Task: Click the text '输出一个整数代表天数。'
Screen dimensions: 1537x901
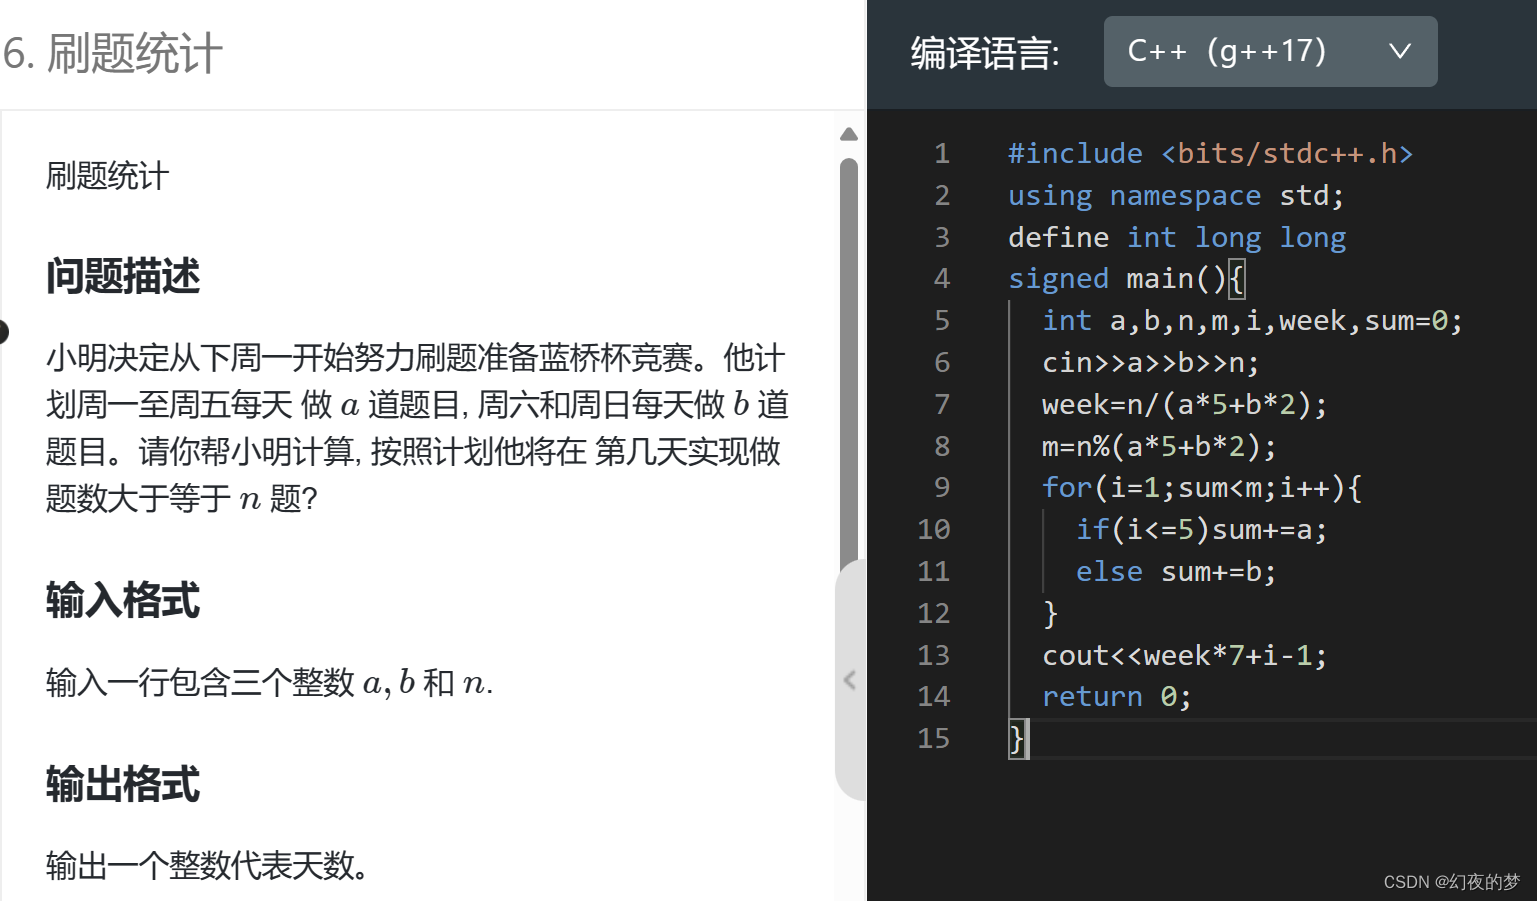Action: [207, 865]
